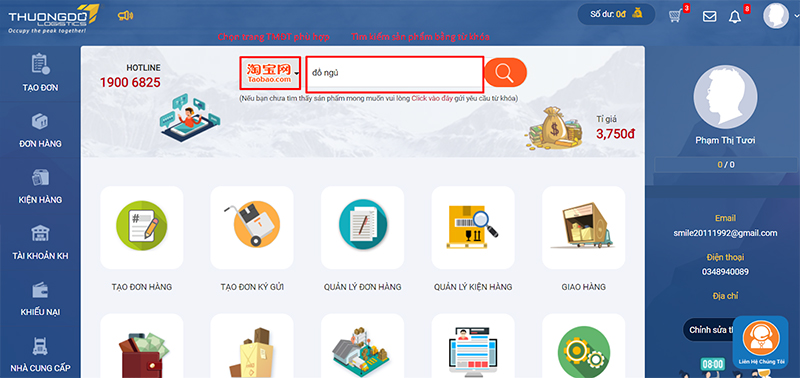Select KHIẾU NẠI in the sidebar
The height and width of the screenshot is (378, 800).
40,298
